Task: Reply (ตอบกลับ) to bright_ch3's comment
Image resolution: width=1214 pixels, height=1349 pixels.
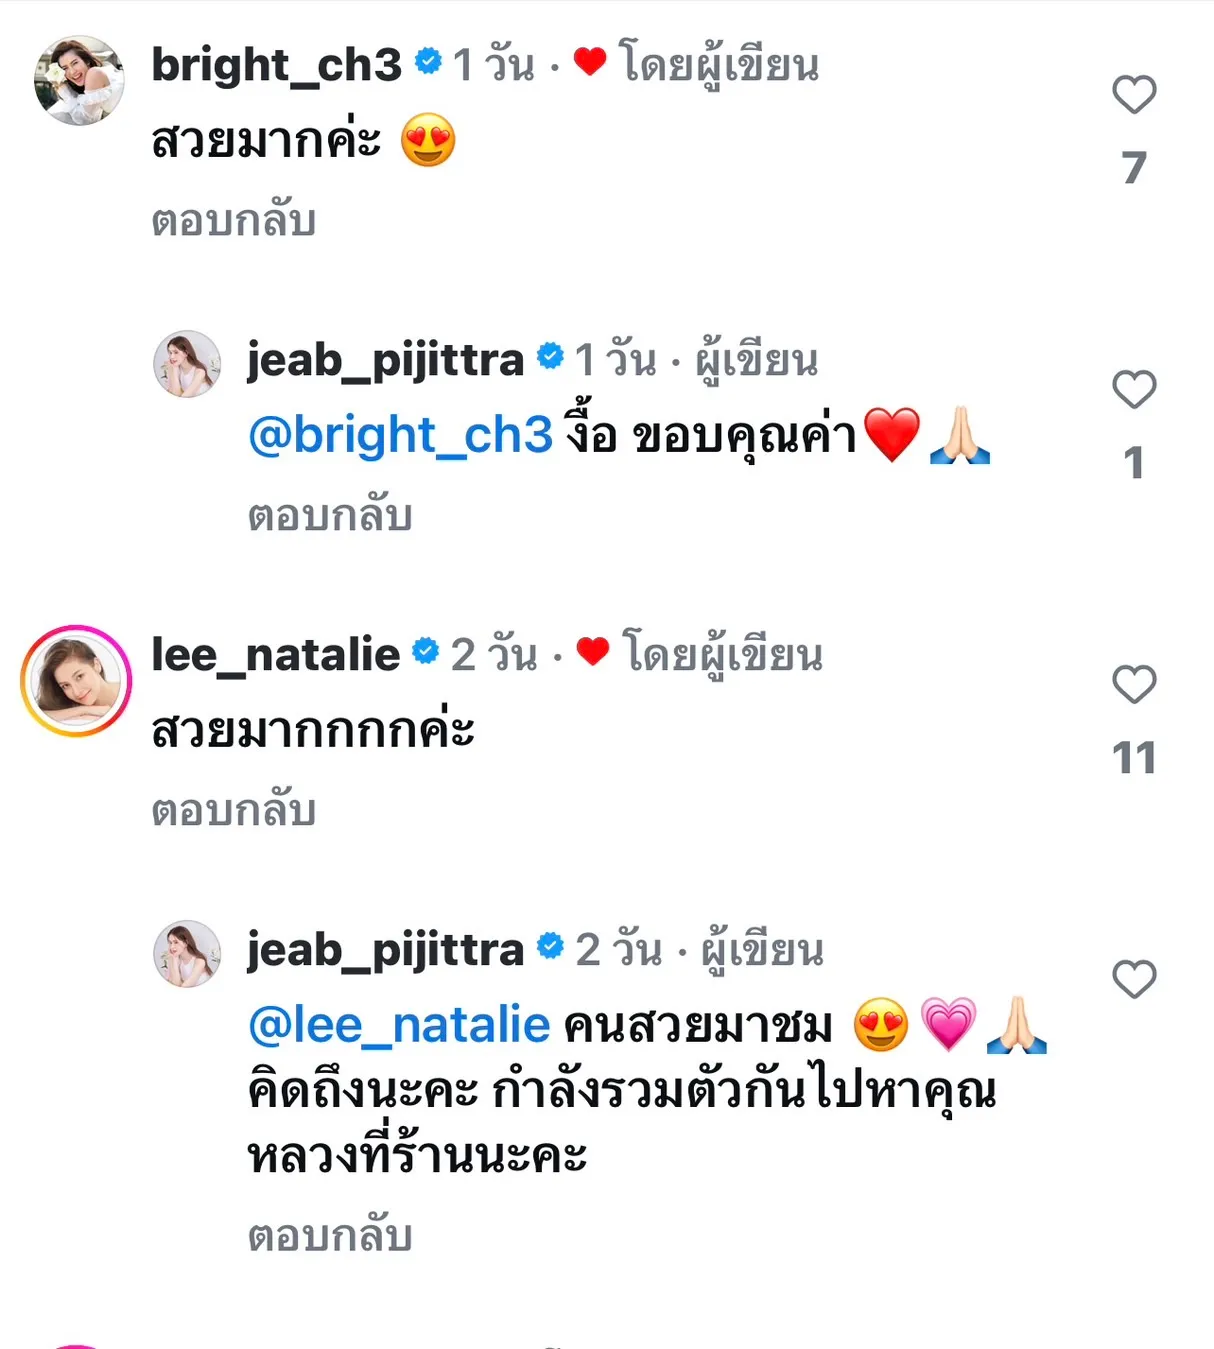Action: (234, 221)
